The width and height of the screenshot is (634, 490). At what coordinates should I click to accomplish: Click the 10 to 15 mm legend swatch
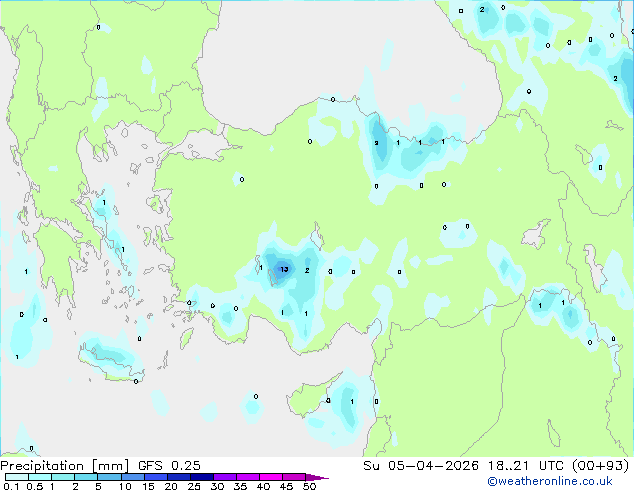133,477
